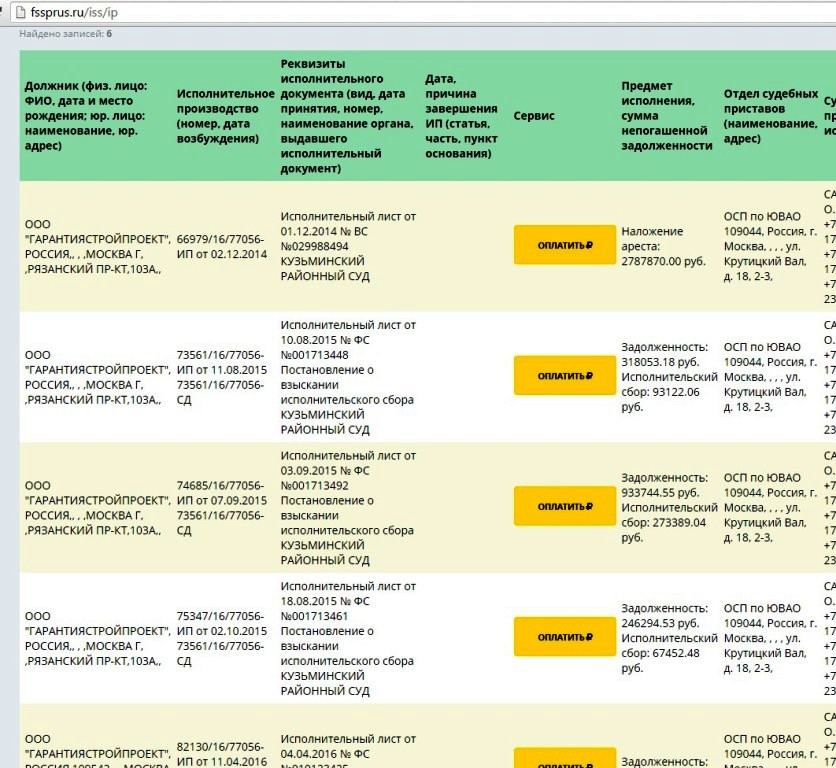Select cell '82130/16/77056-ИП от 11.04.2016'

[x=222, y=754]
